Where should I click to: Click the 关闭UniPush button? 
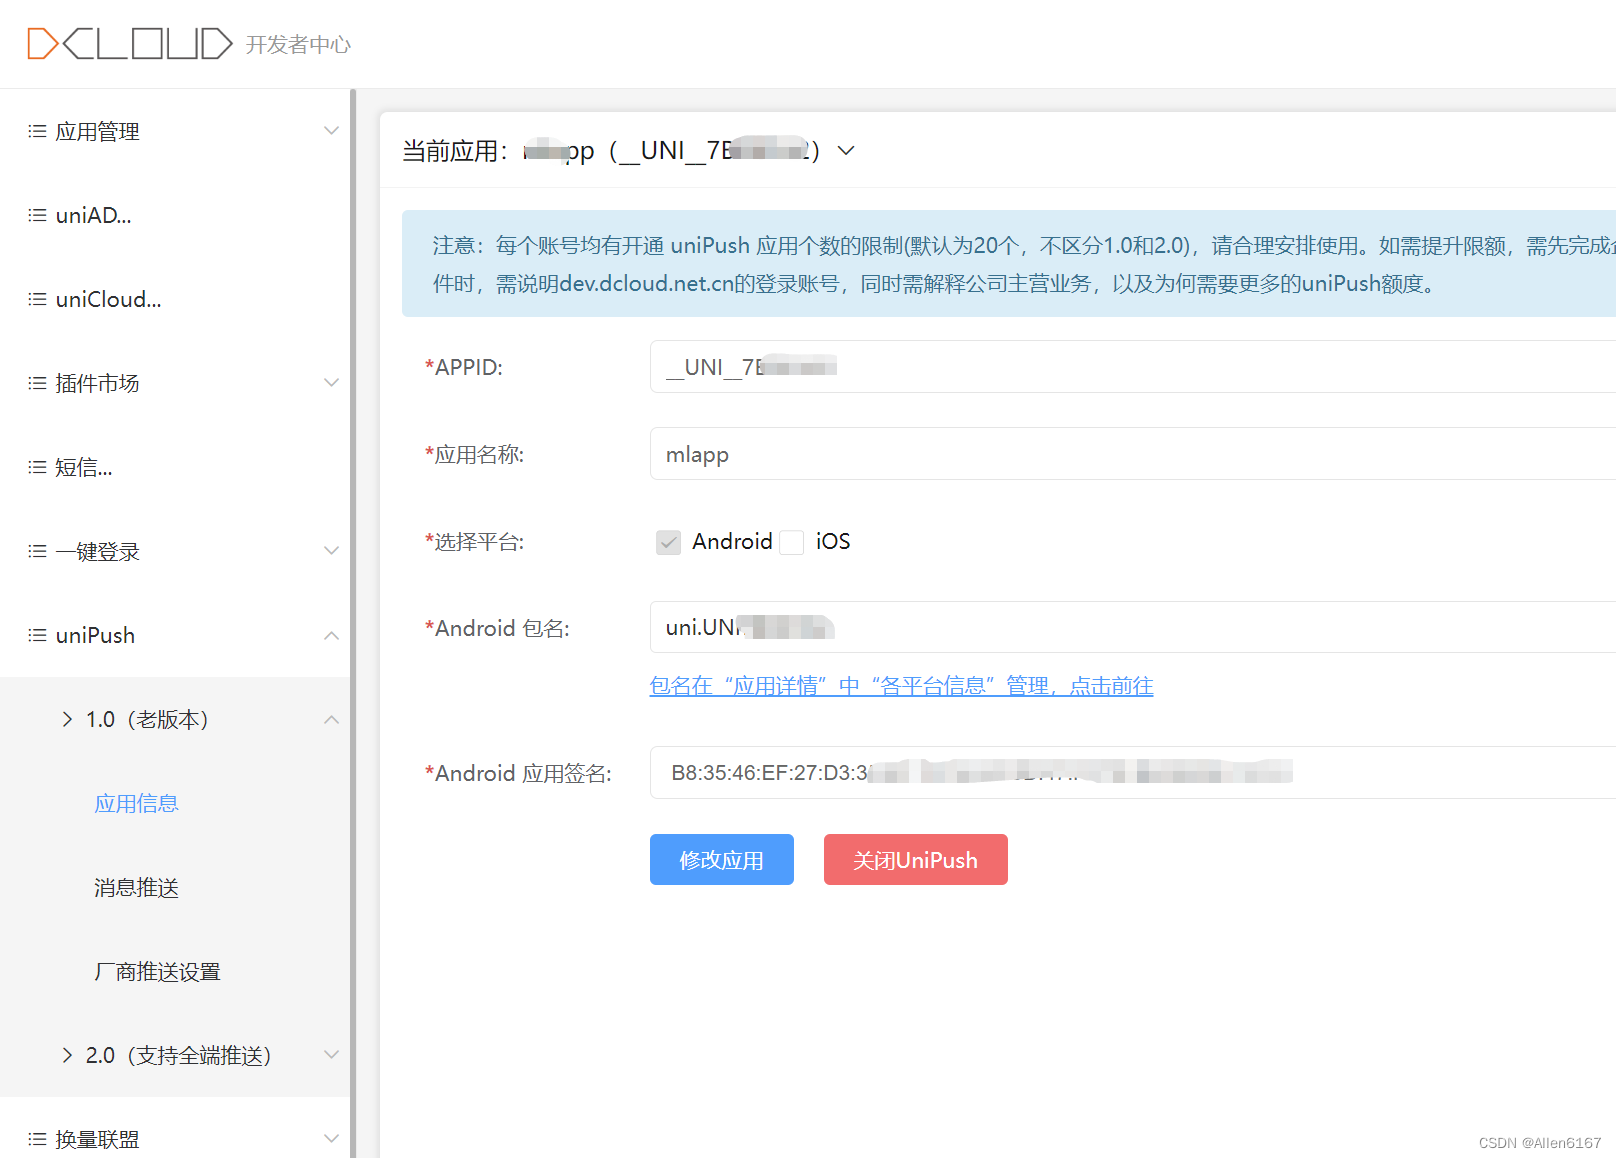(x=914, y=859)
